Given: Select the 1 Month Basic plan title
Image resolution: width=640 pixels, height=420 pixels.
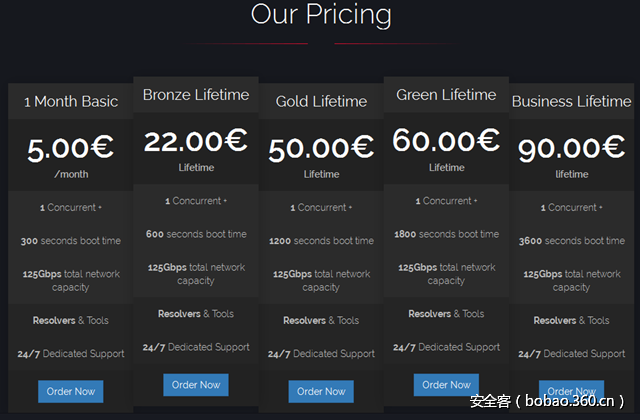Looking at the screenshot, I should (x=71, y=101).
